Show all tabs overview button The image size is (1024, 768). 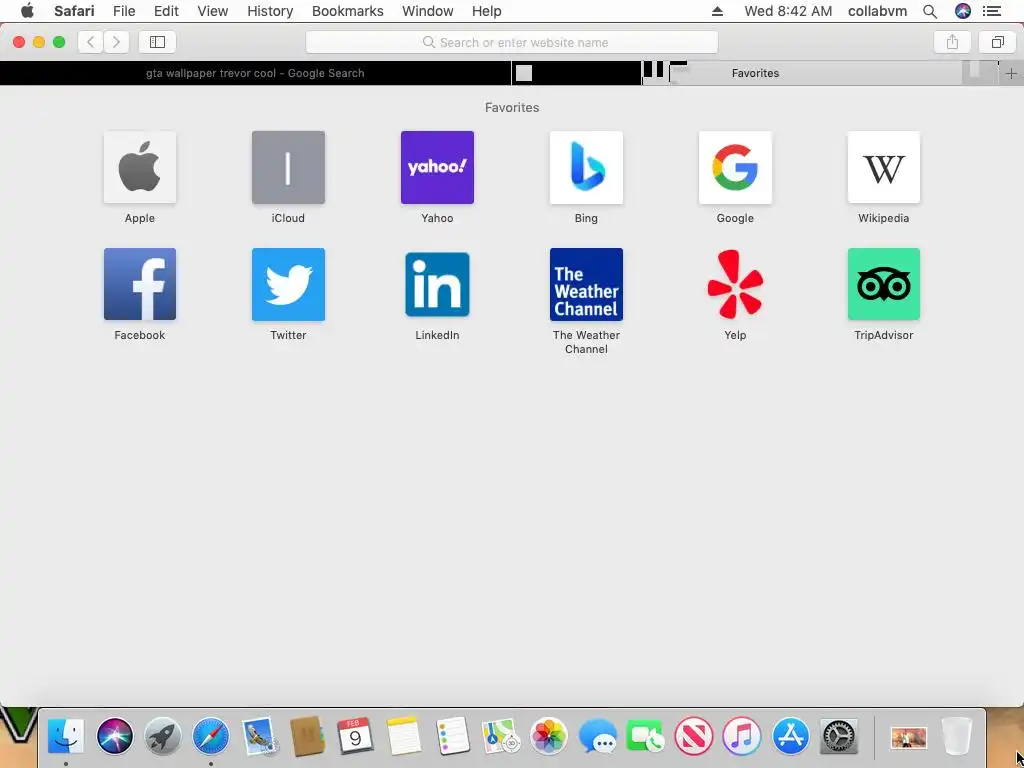pos(997,42)
